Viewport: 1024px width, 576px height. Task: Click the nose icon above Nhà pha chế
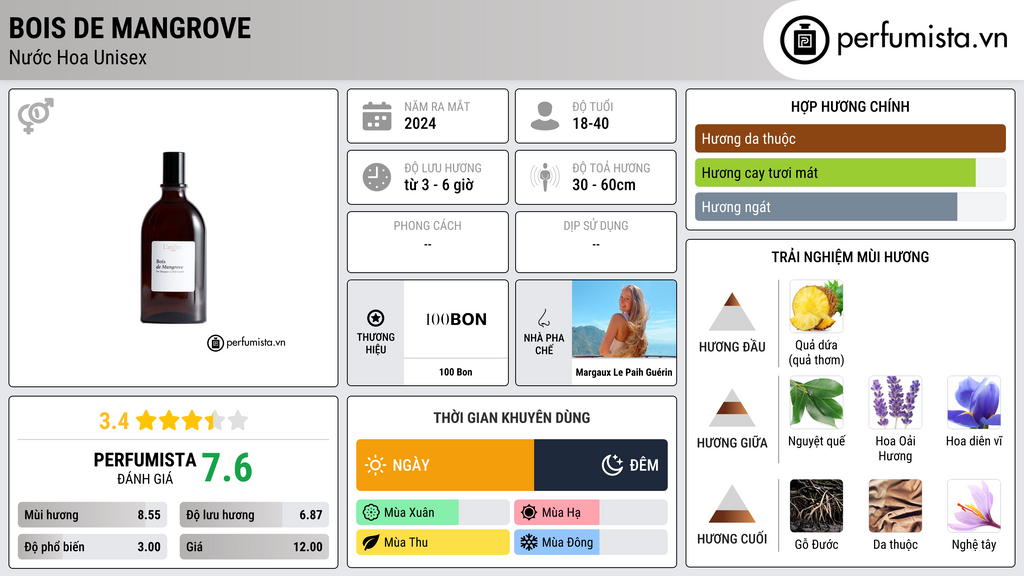(x=543, y=318)
